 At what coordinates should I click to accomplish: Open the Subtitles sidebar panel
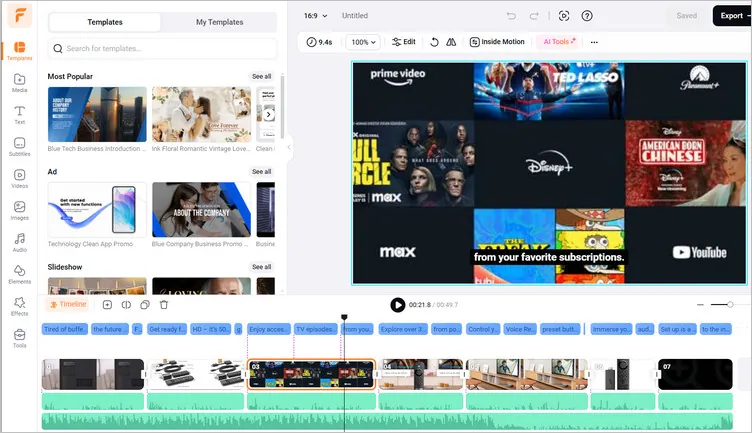pyautogui.click(x=19, y=147)
